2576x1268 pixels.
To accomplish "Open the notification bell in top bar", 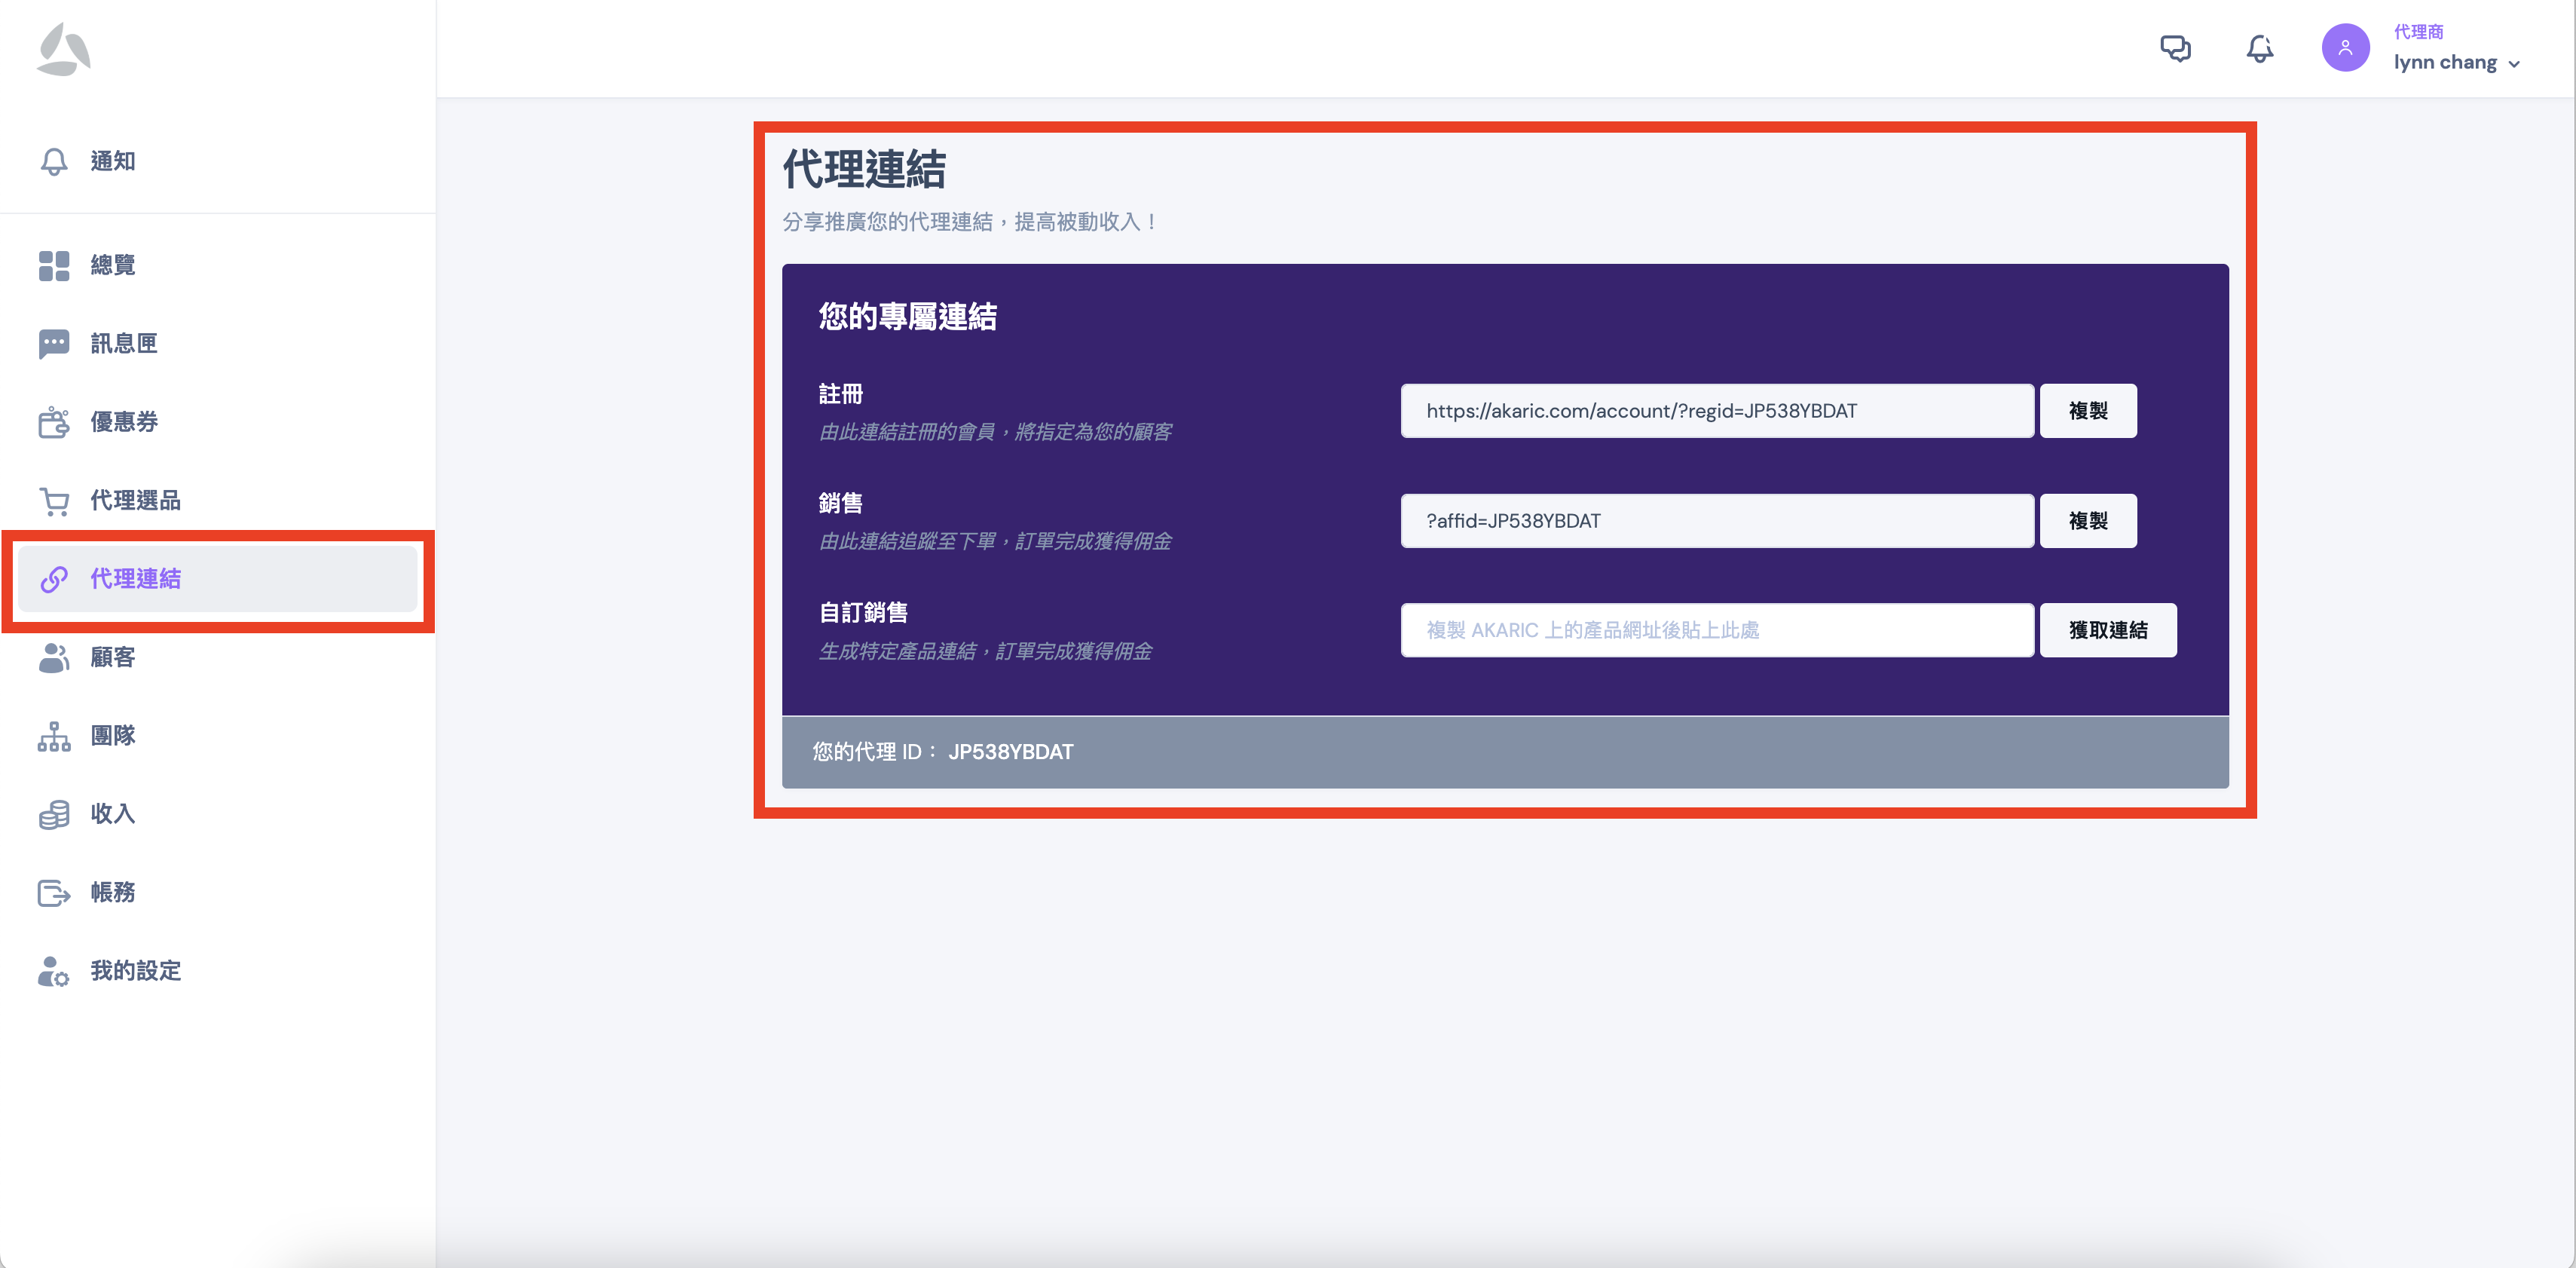I will [2259, 48].
